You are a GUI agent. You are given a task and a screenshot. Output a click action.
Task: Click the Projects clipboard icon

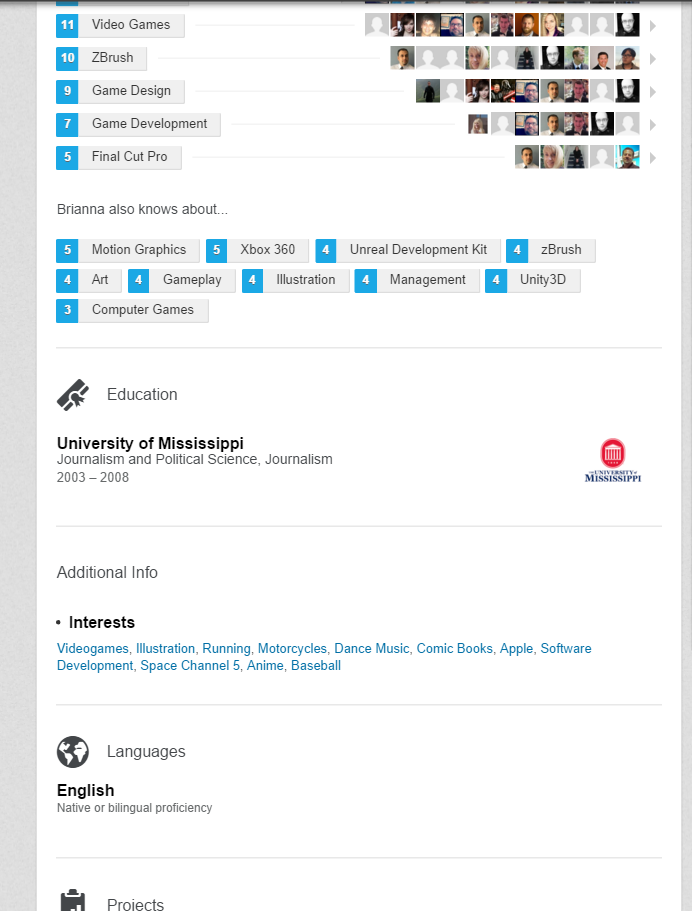click(x=73, y=900)
